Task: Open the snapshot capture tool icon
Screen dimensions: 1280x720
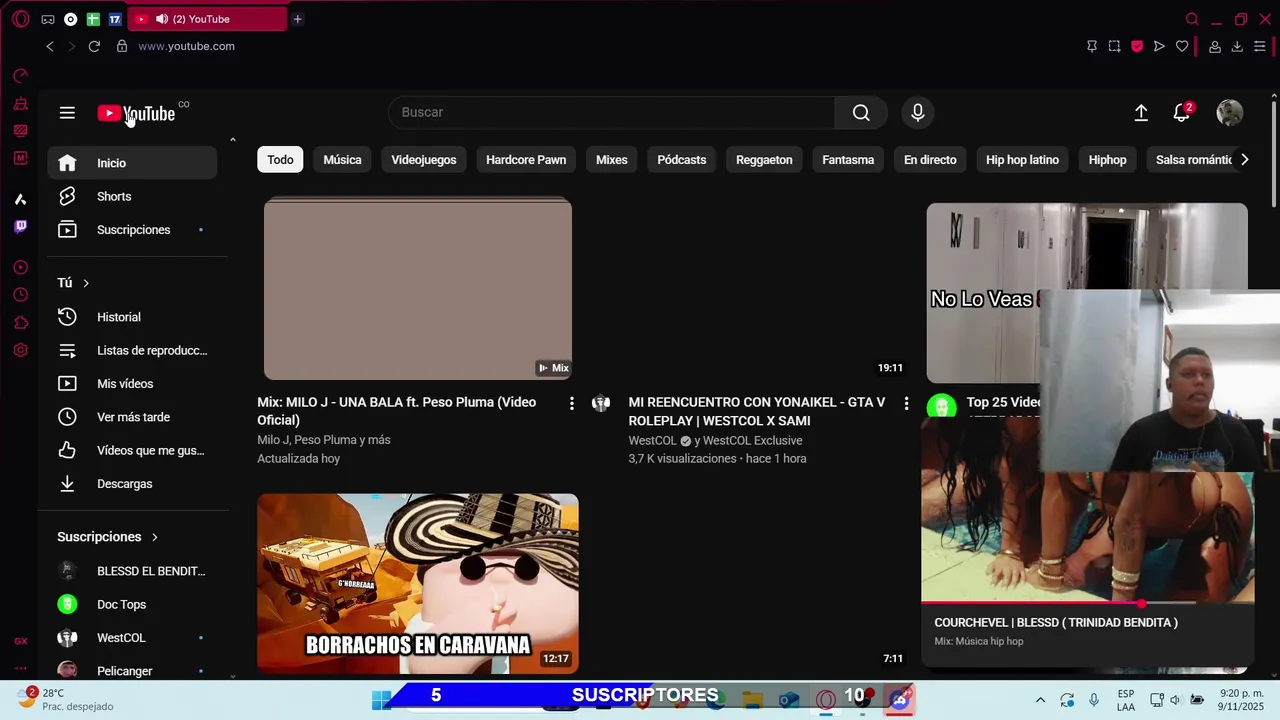Action: coord(1114,46)
